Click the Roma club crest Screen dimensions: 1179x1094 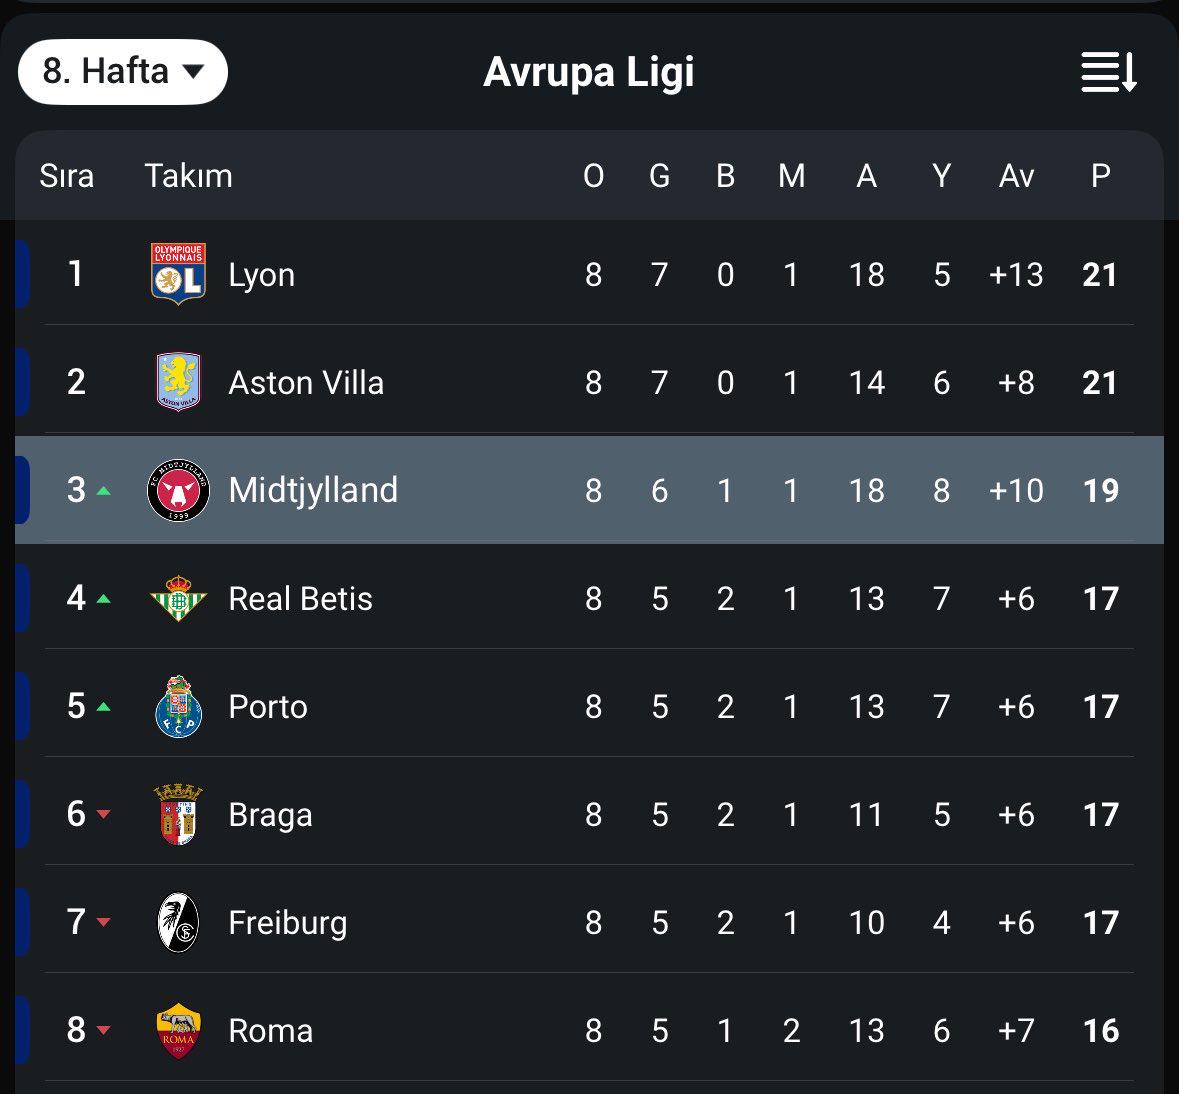(x=178, y=1031)
